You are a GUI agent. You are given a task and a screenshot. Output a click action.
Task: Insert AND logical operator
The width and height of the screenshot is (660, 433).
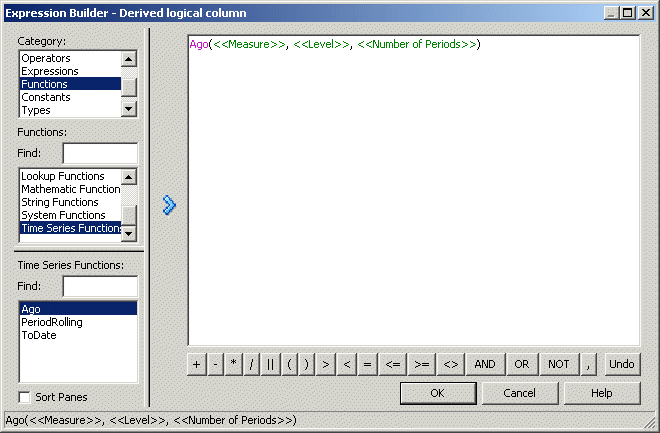tap(485, 364)
